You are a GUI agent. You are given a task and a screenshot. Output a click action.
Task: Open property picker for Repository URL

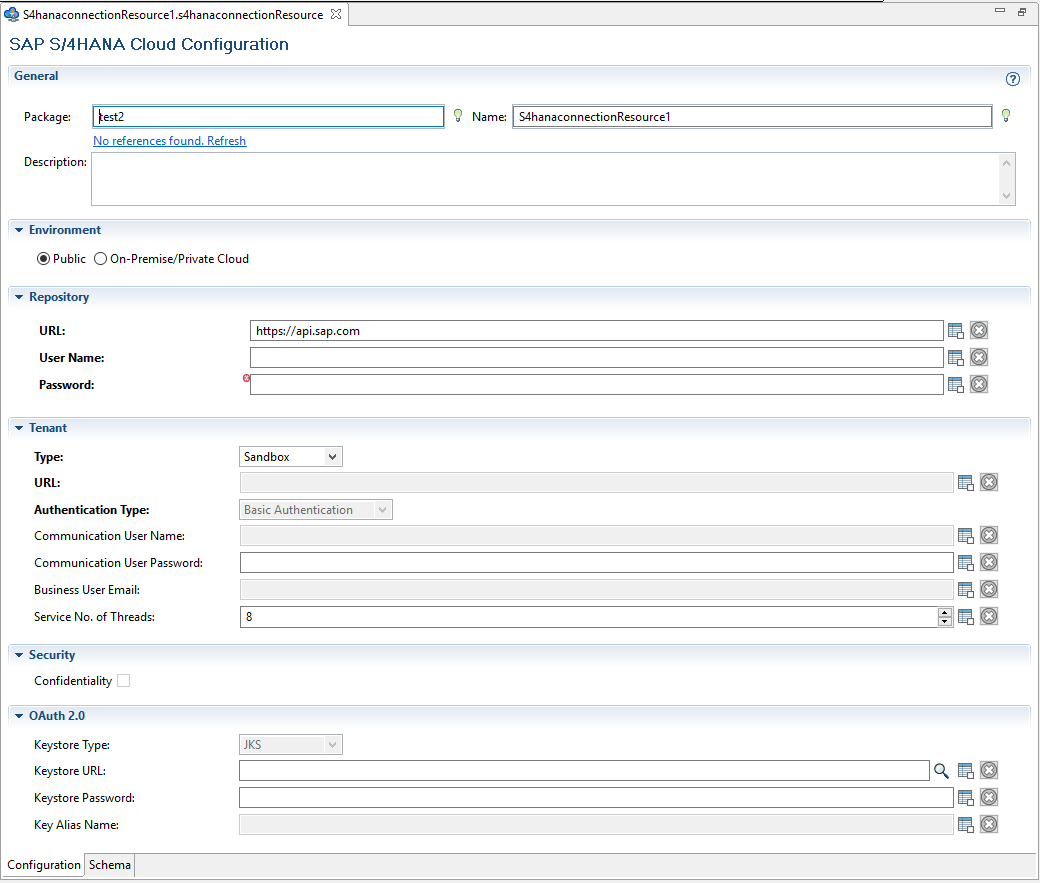pos(956,330)
